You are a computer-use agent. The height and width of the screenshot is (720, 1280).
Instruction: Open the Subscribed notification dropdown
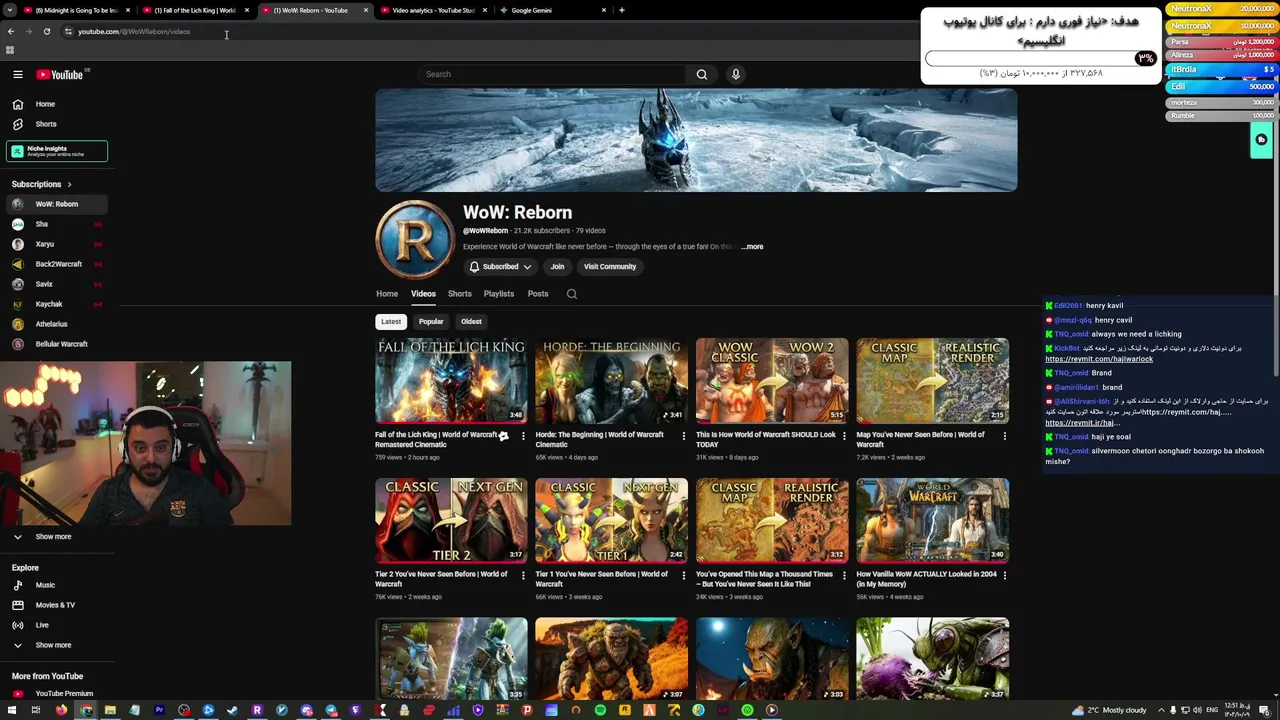point(500,267)
